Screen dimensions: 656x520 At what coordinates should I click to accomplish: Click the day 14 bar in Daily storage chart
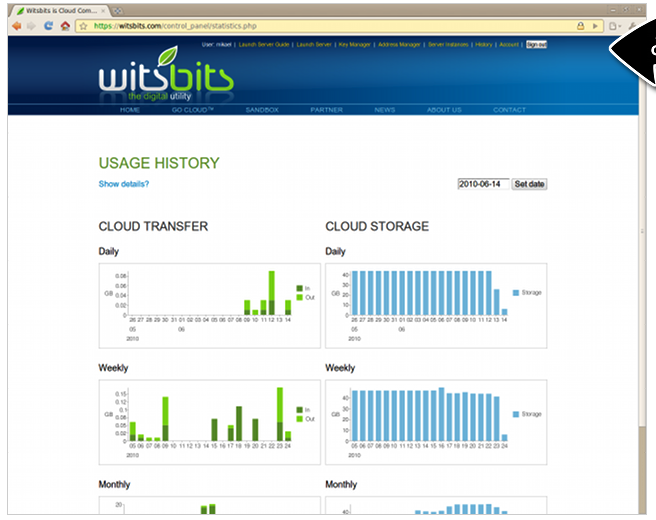coord(505,312)
